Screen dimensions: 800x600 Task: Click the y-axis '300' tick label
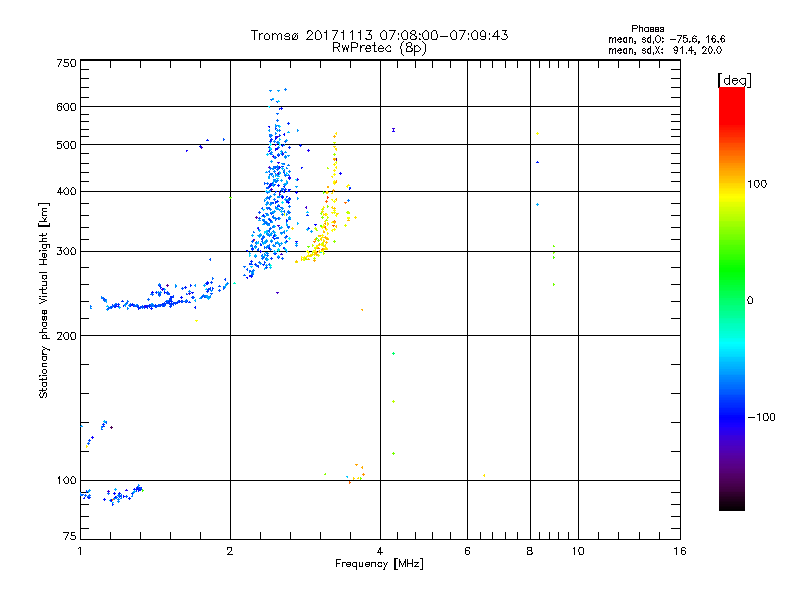tap(66, 251)
